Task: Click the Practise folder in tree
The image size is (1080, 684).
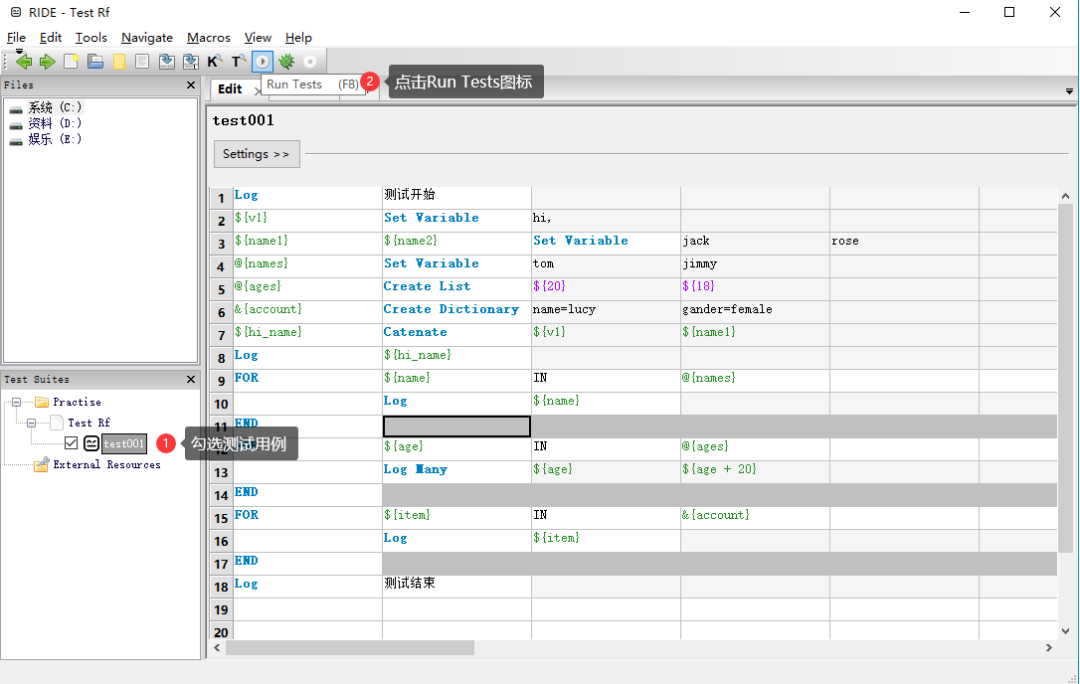Action: (76, 402)
